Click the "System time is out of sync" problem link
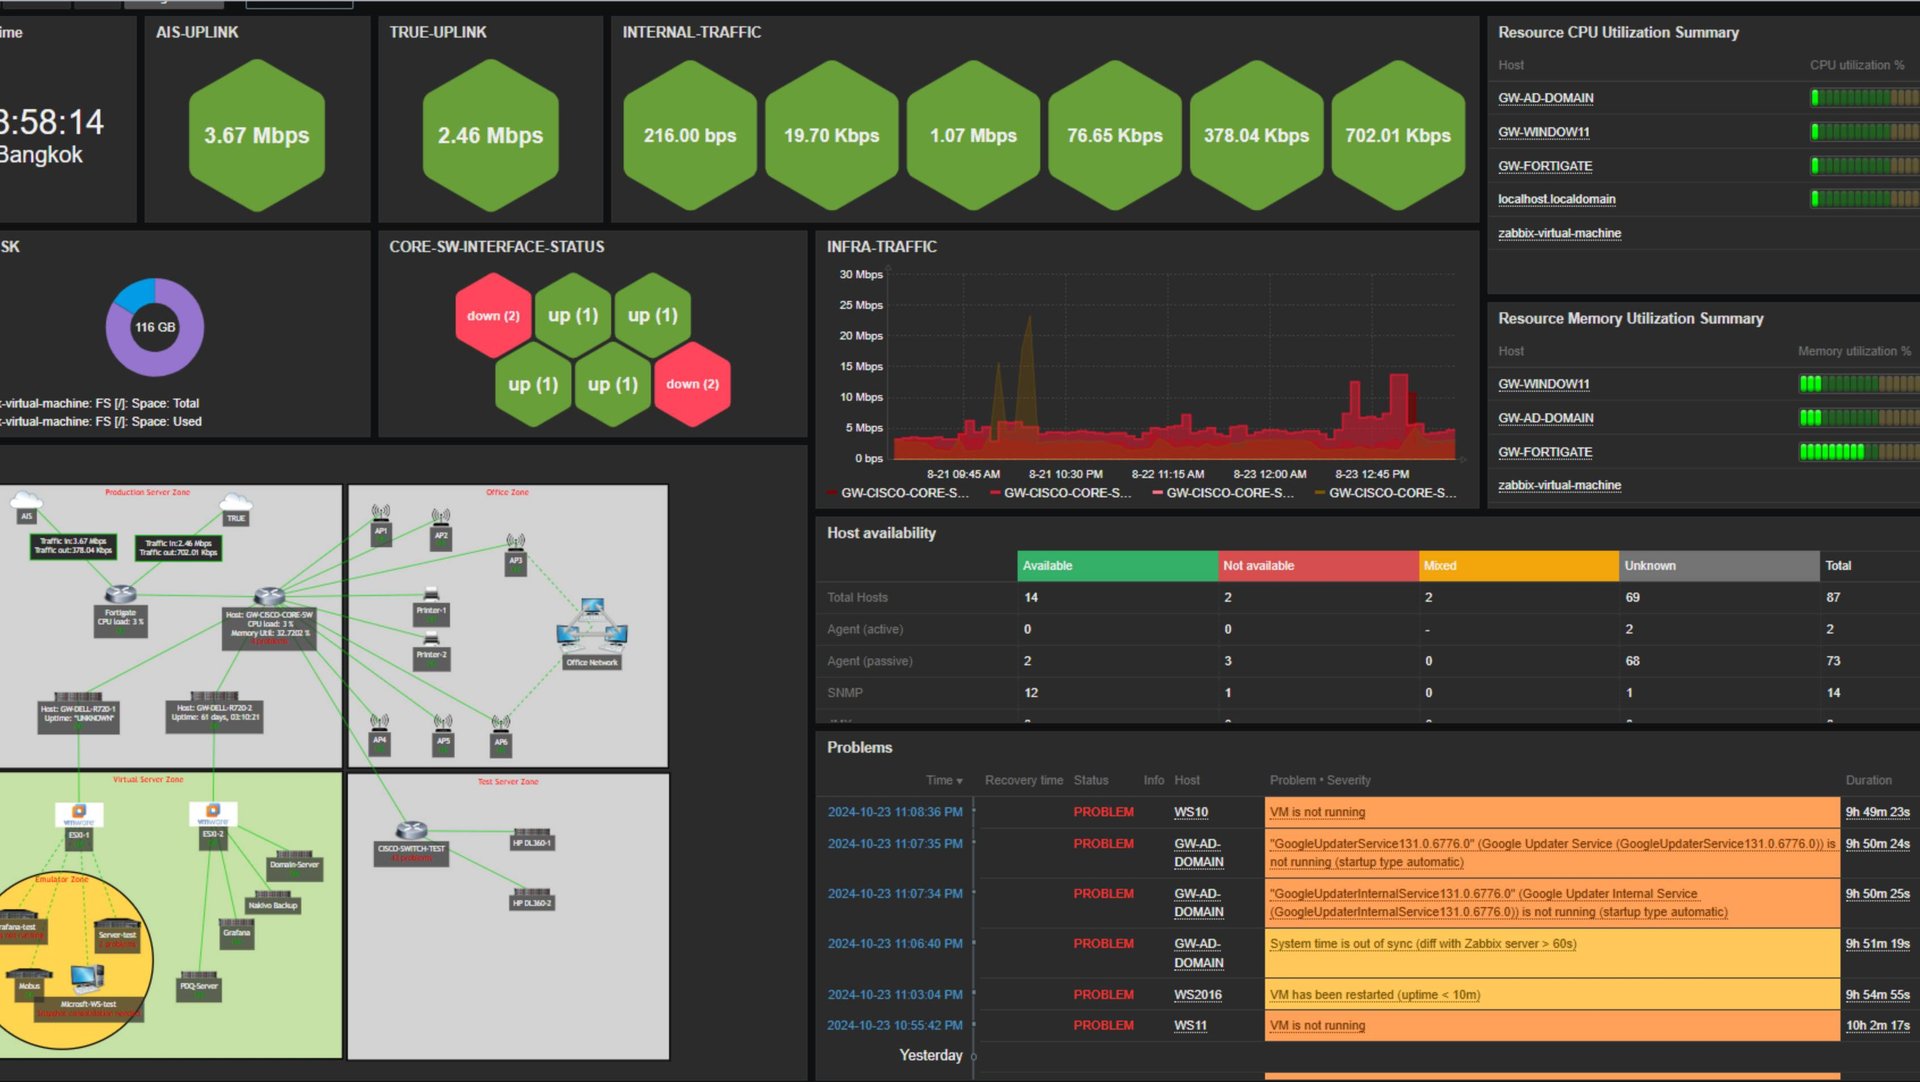The height and width of the screenshot is (1082, 1920). (x=1422, y=943)
